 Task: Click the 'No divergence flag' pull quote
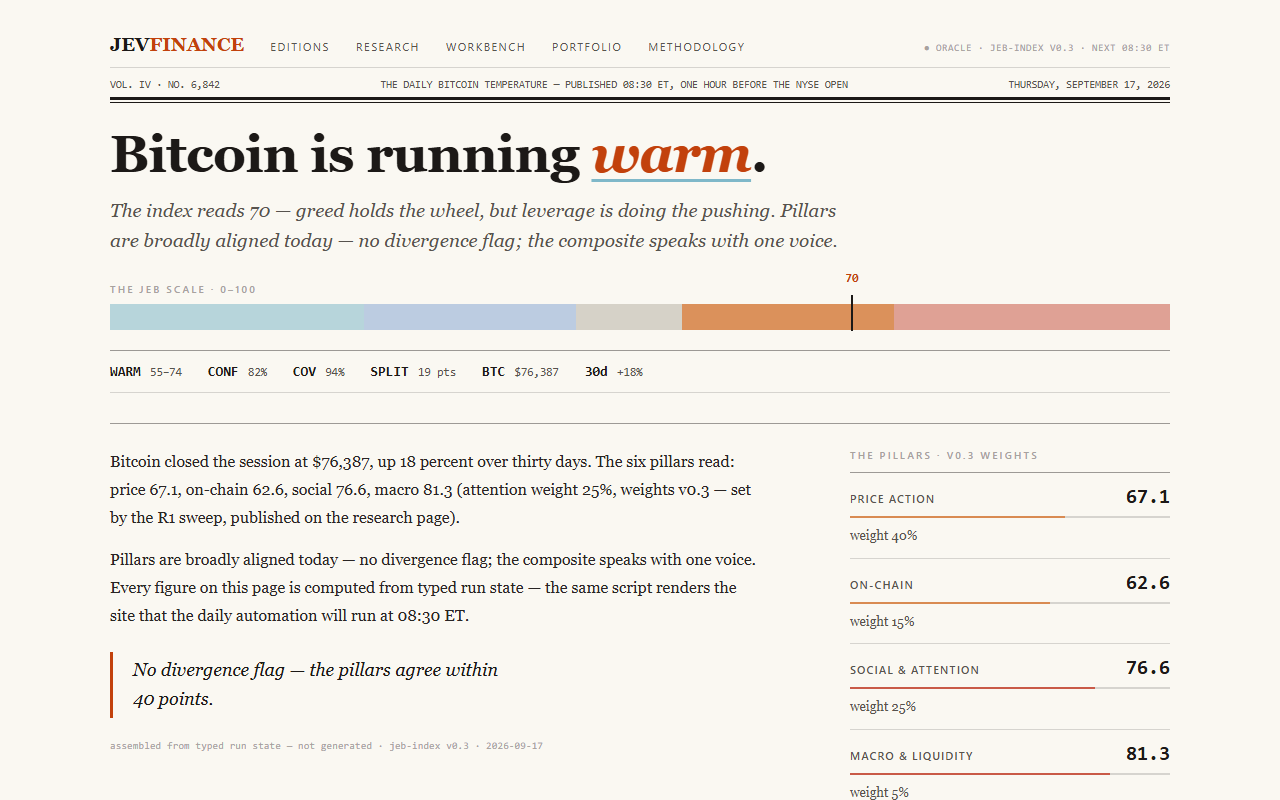click(315, 685)
